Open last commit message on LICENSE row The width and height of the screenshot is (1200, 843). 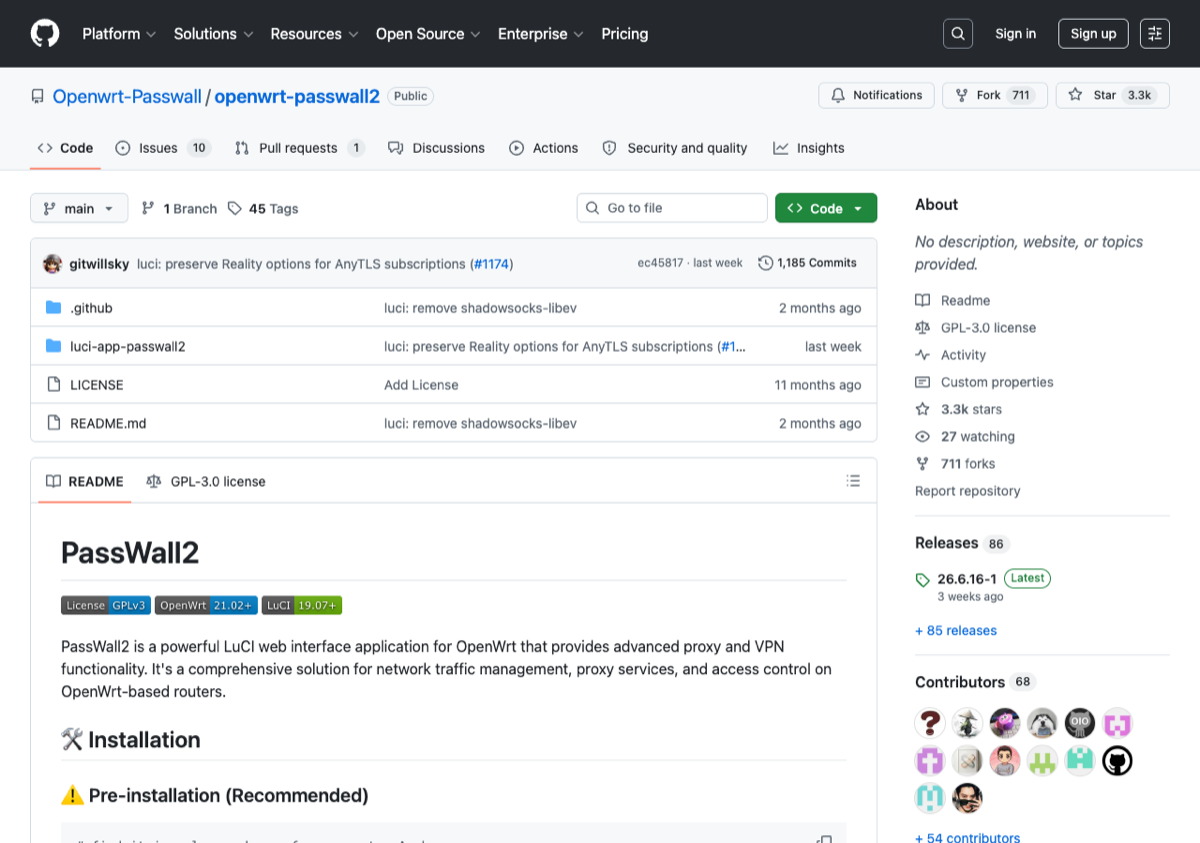(421, 385)
